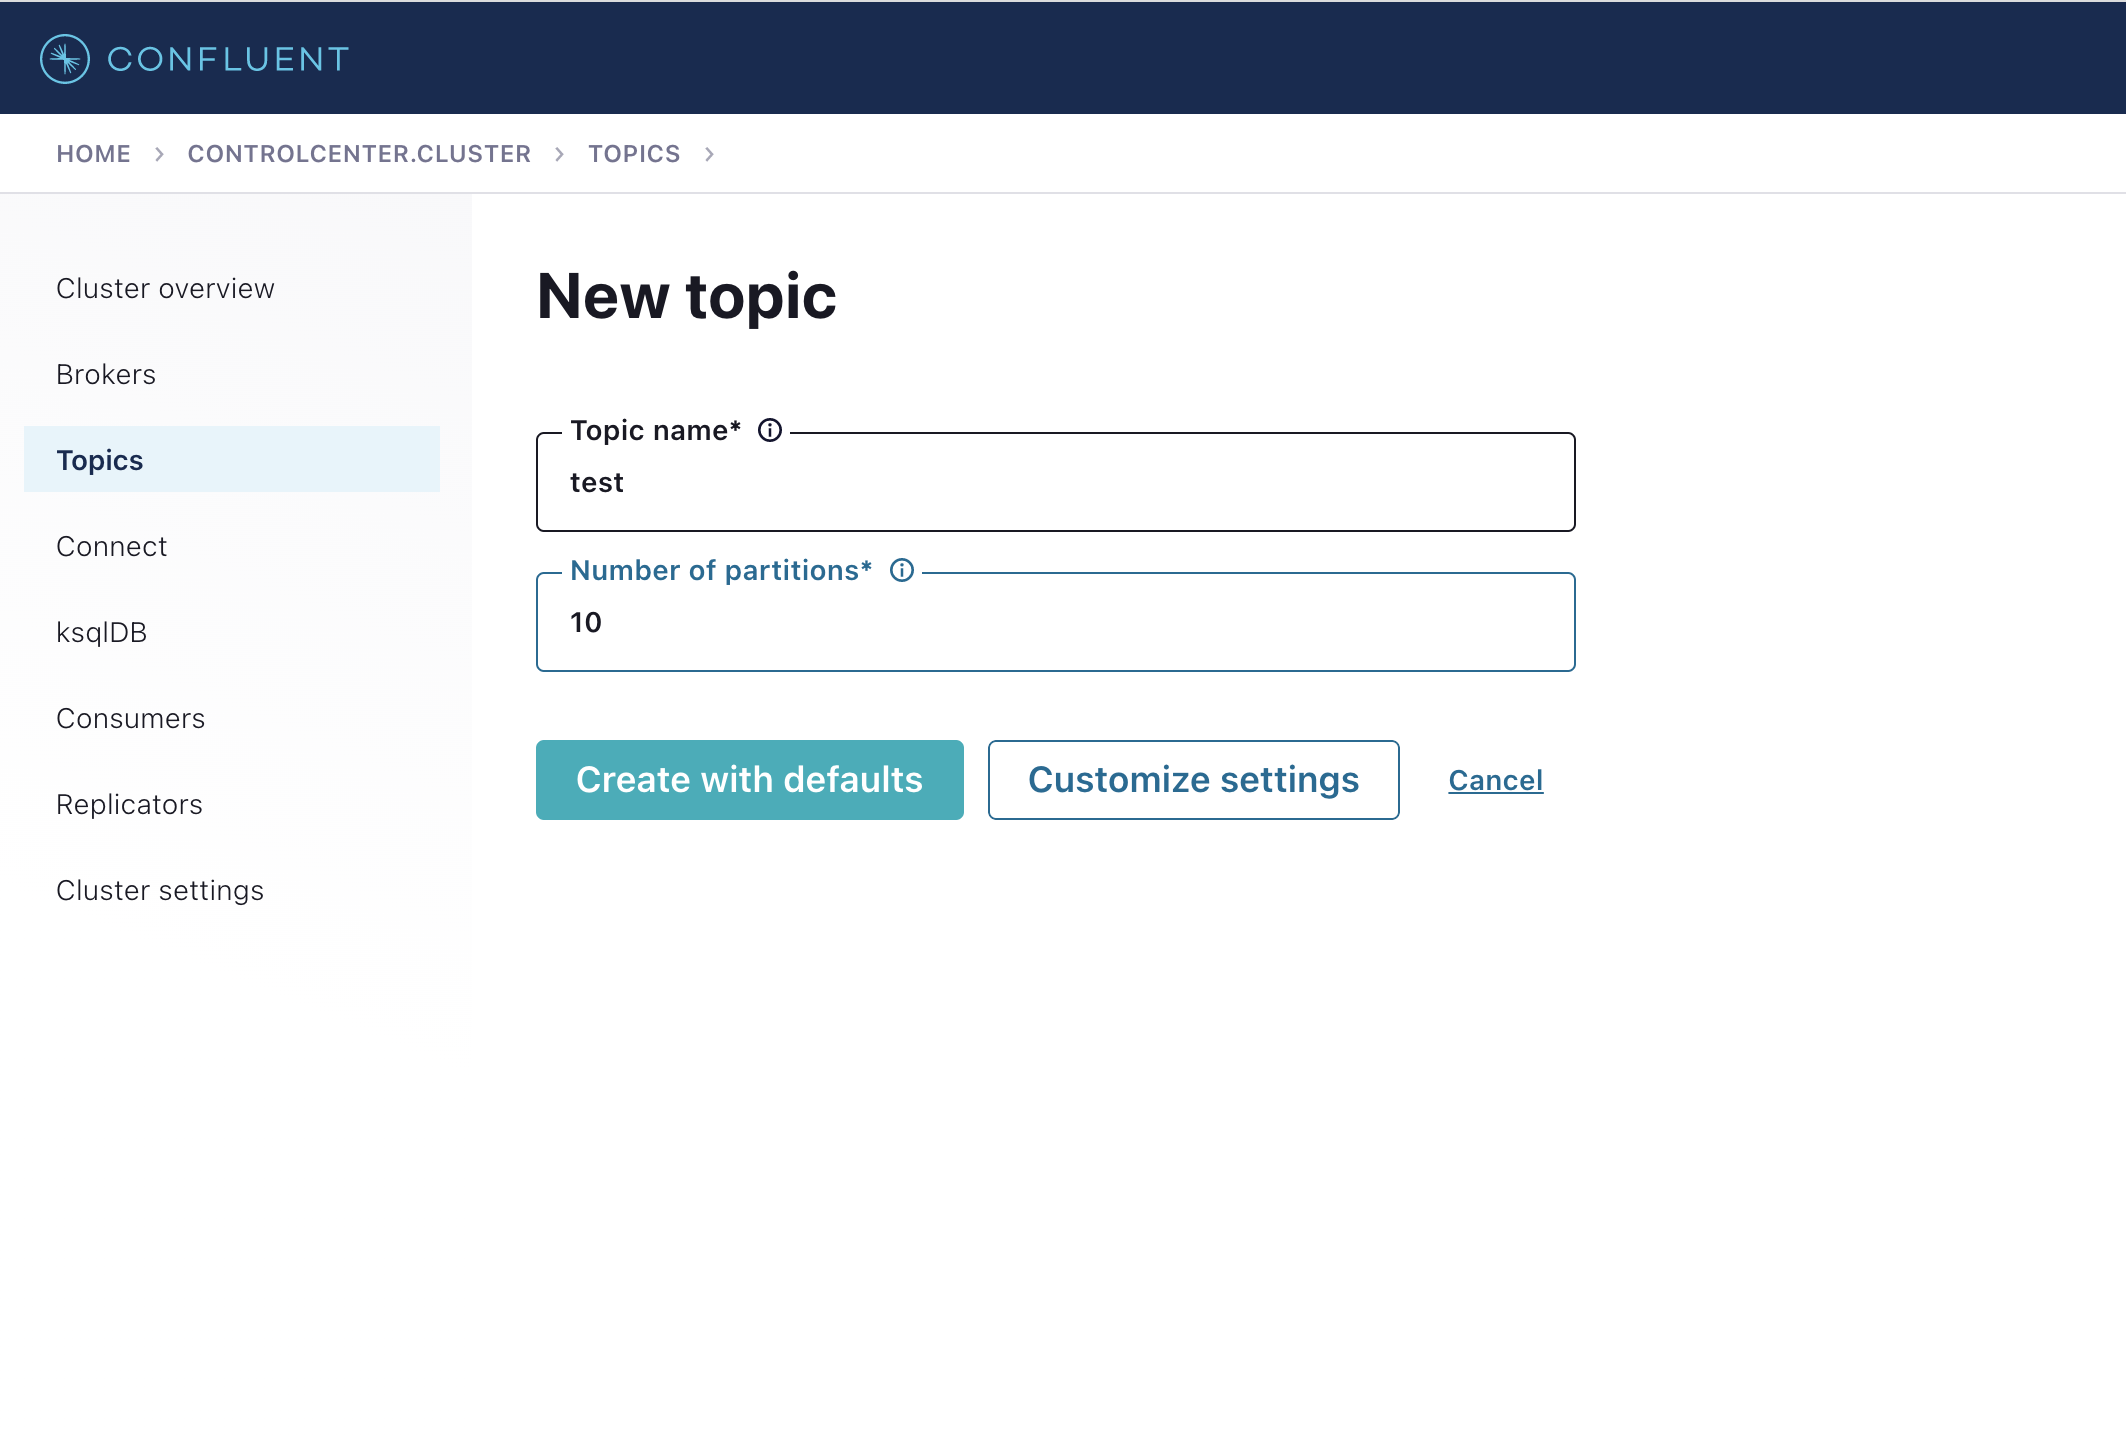Image resolution: width=2126 pixels, height=1442 pixels.
Task: Go to HOME breadcrumb
Action: pos(93,154)
